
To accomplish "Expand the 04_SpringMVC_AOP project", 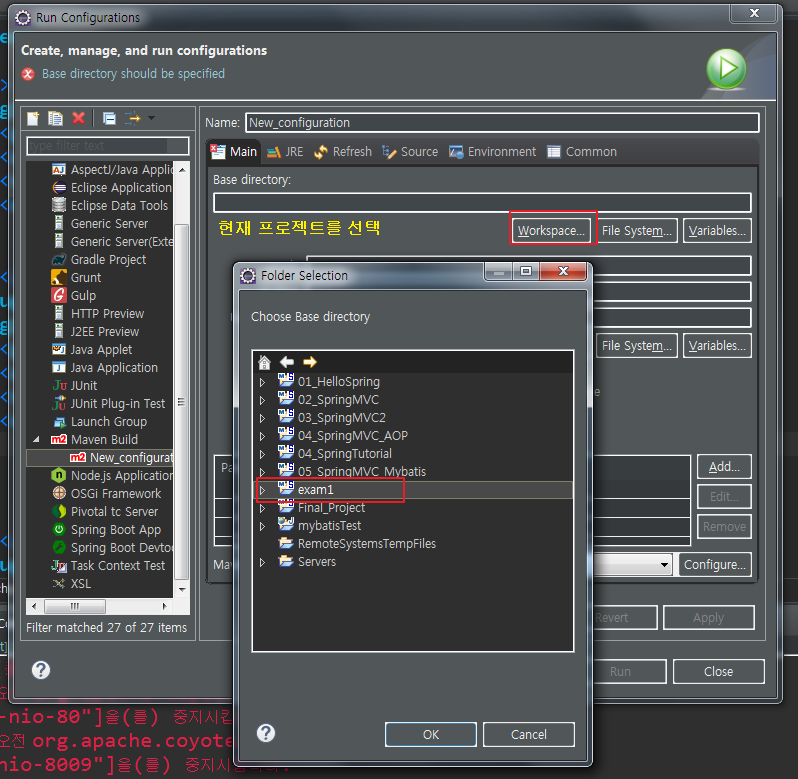I will pos(263,436).
